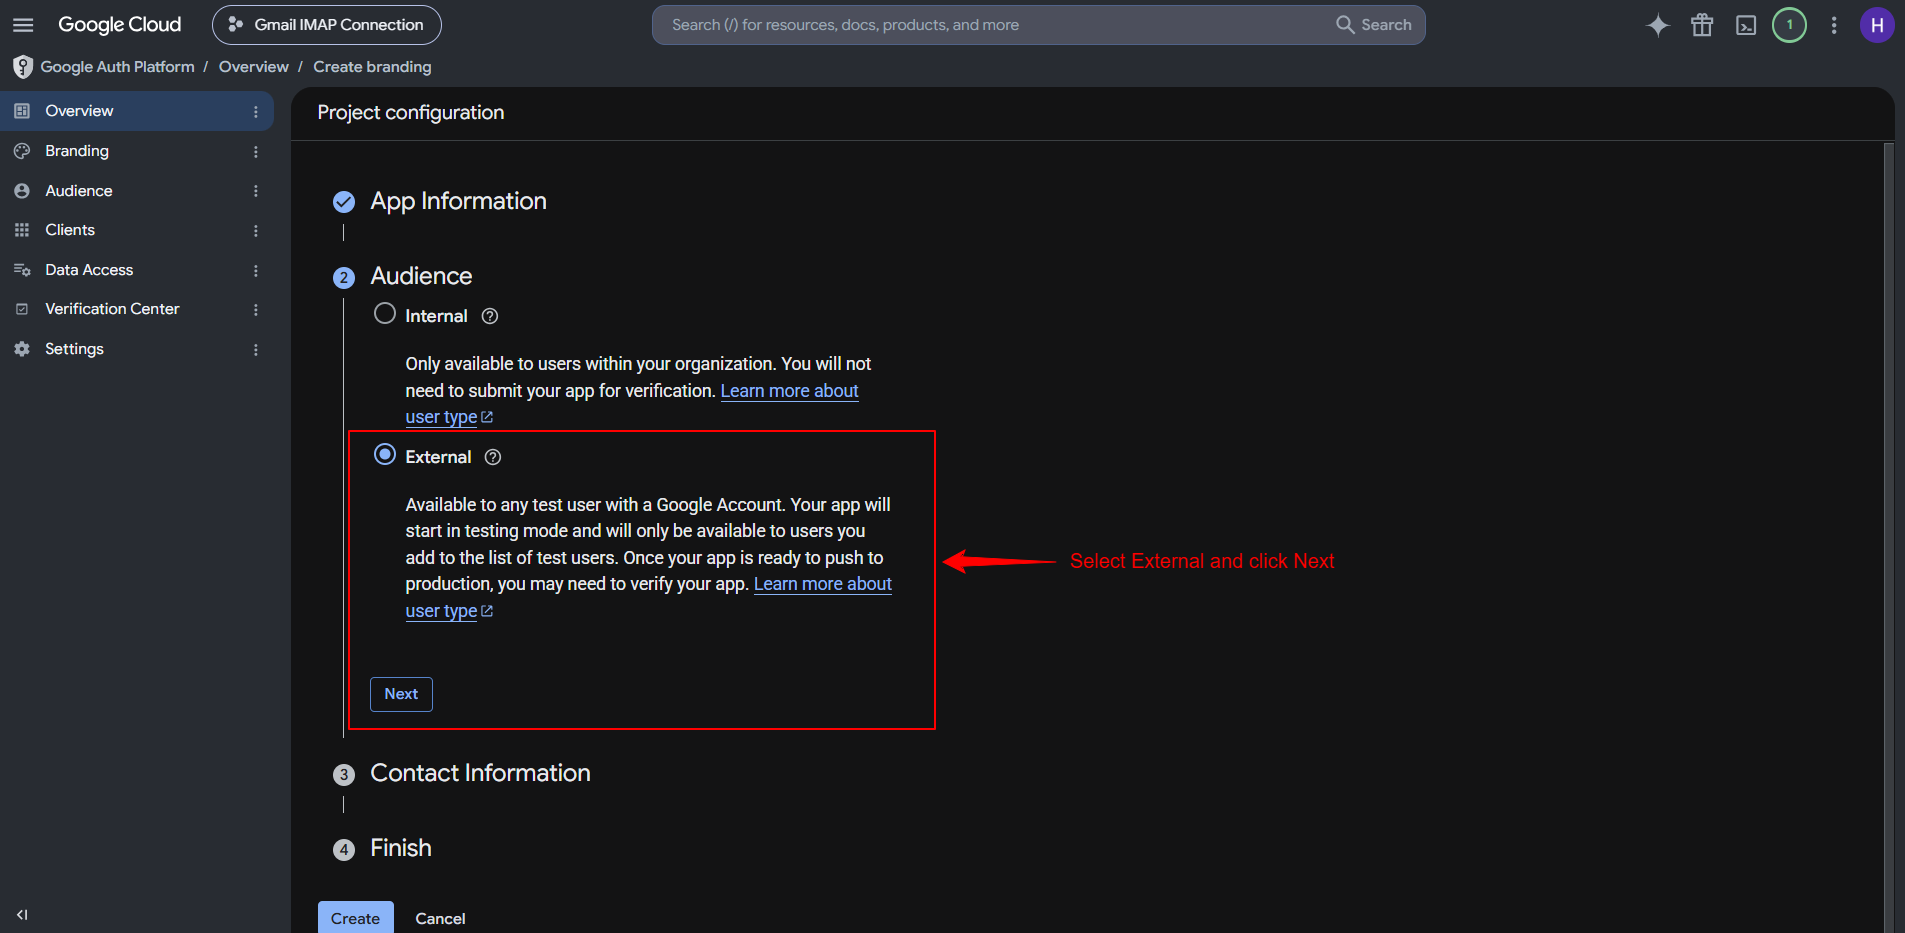Click the page vertical scrollbar
The width and height of the screenshot is (1905, 933).
[x=1888, y=538]
